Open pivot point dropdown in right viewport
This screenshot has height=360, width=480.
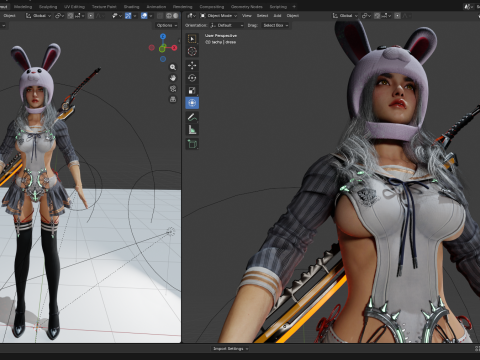coord(366,16)
